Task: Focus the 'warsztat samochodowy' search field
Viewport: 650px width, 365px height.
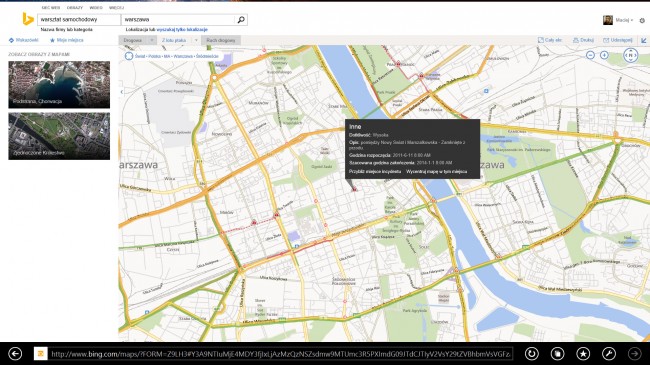Action: (x=79, y=19)
